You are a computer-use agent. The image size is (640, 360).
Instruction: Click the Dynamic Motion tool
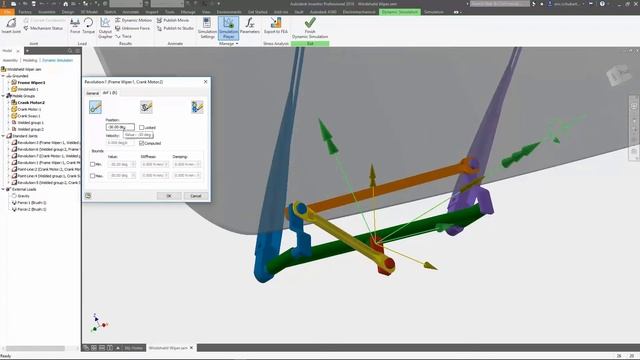click(x=133, y=20)
